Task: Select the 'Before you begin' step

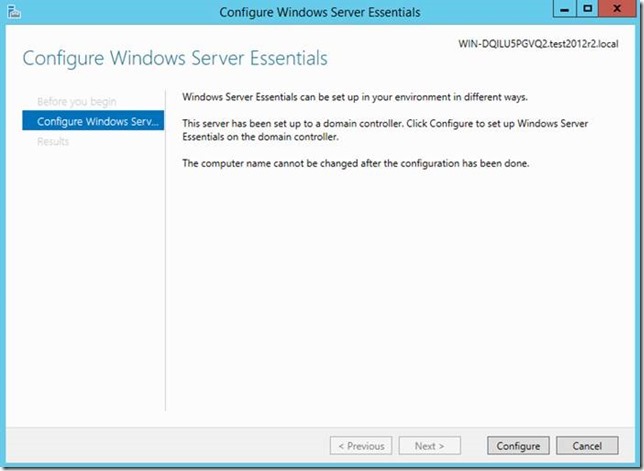Action: 76,102
